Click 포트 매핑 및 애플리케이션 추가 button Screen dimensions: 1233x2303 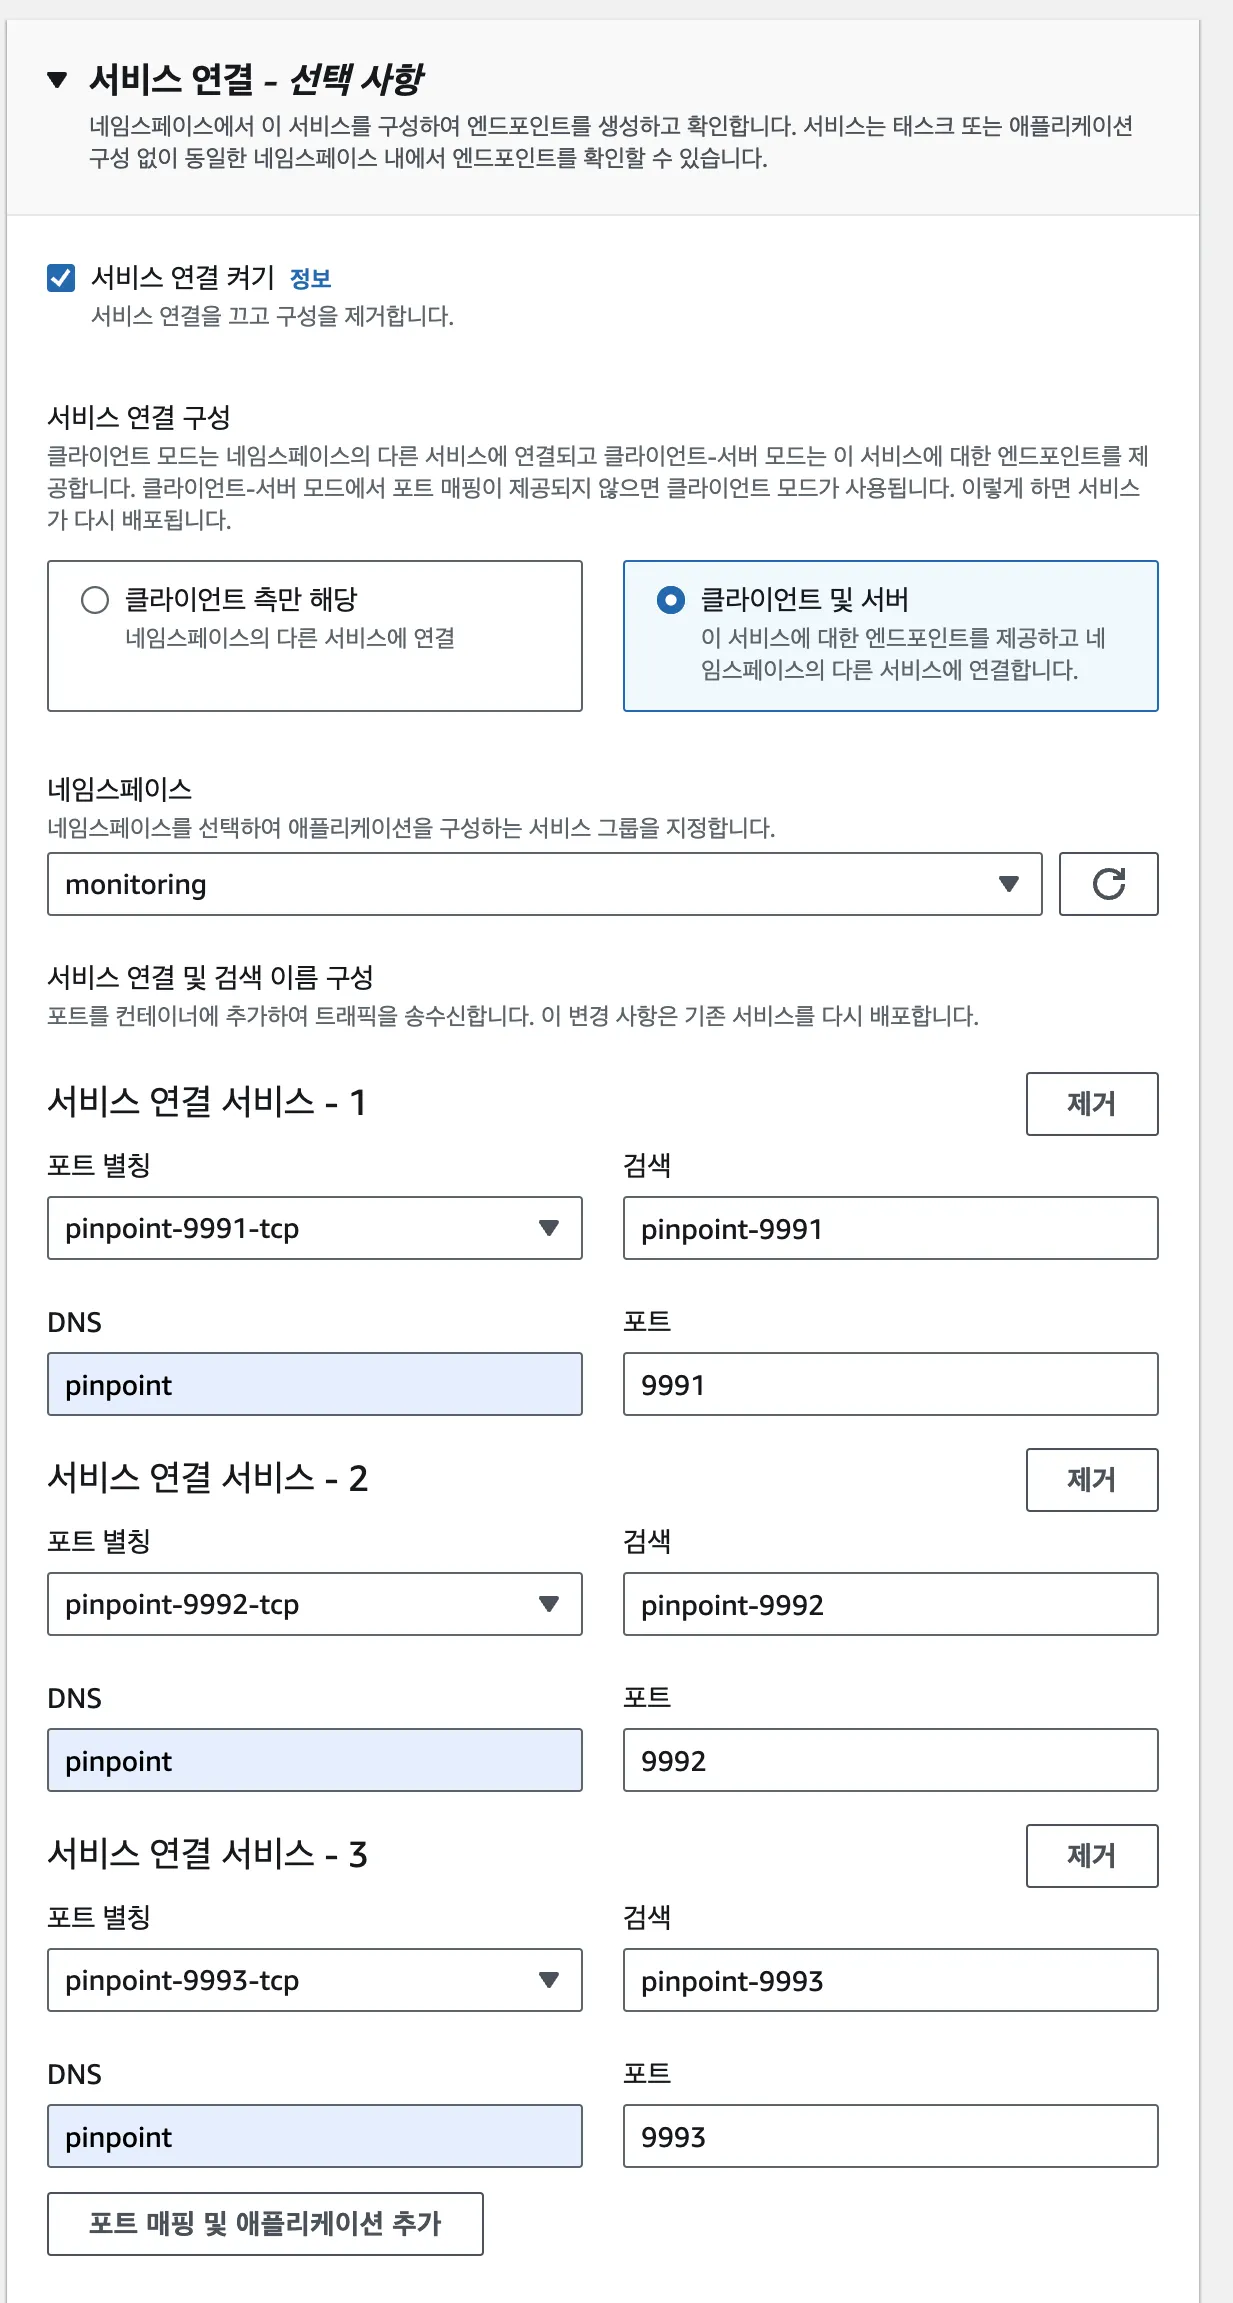265,2224
